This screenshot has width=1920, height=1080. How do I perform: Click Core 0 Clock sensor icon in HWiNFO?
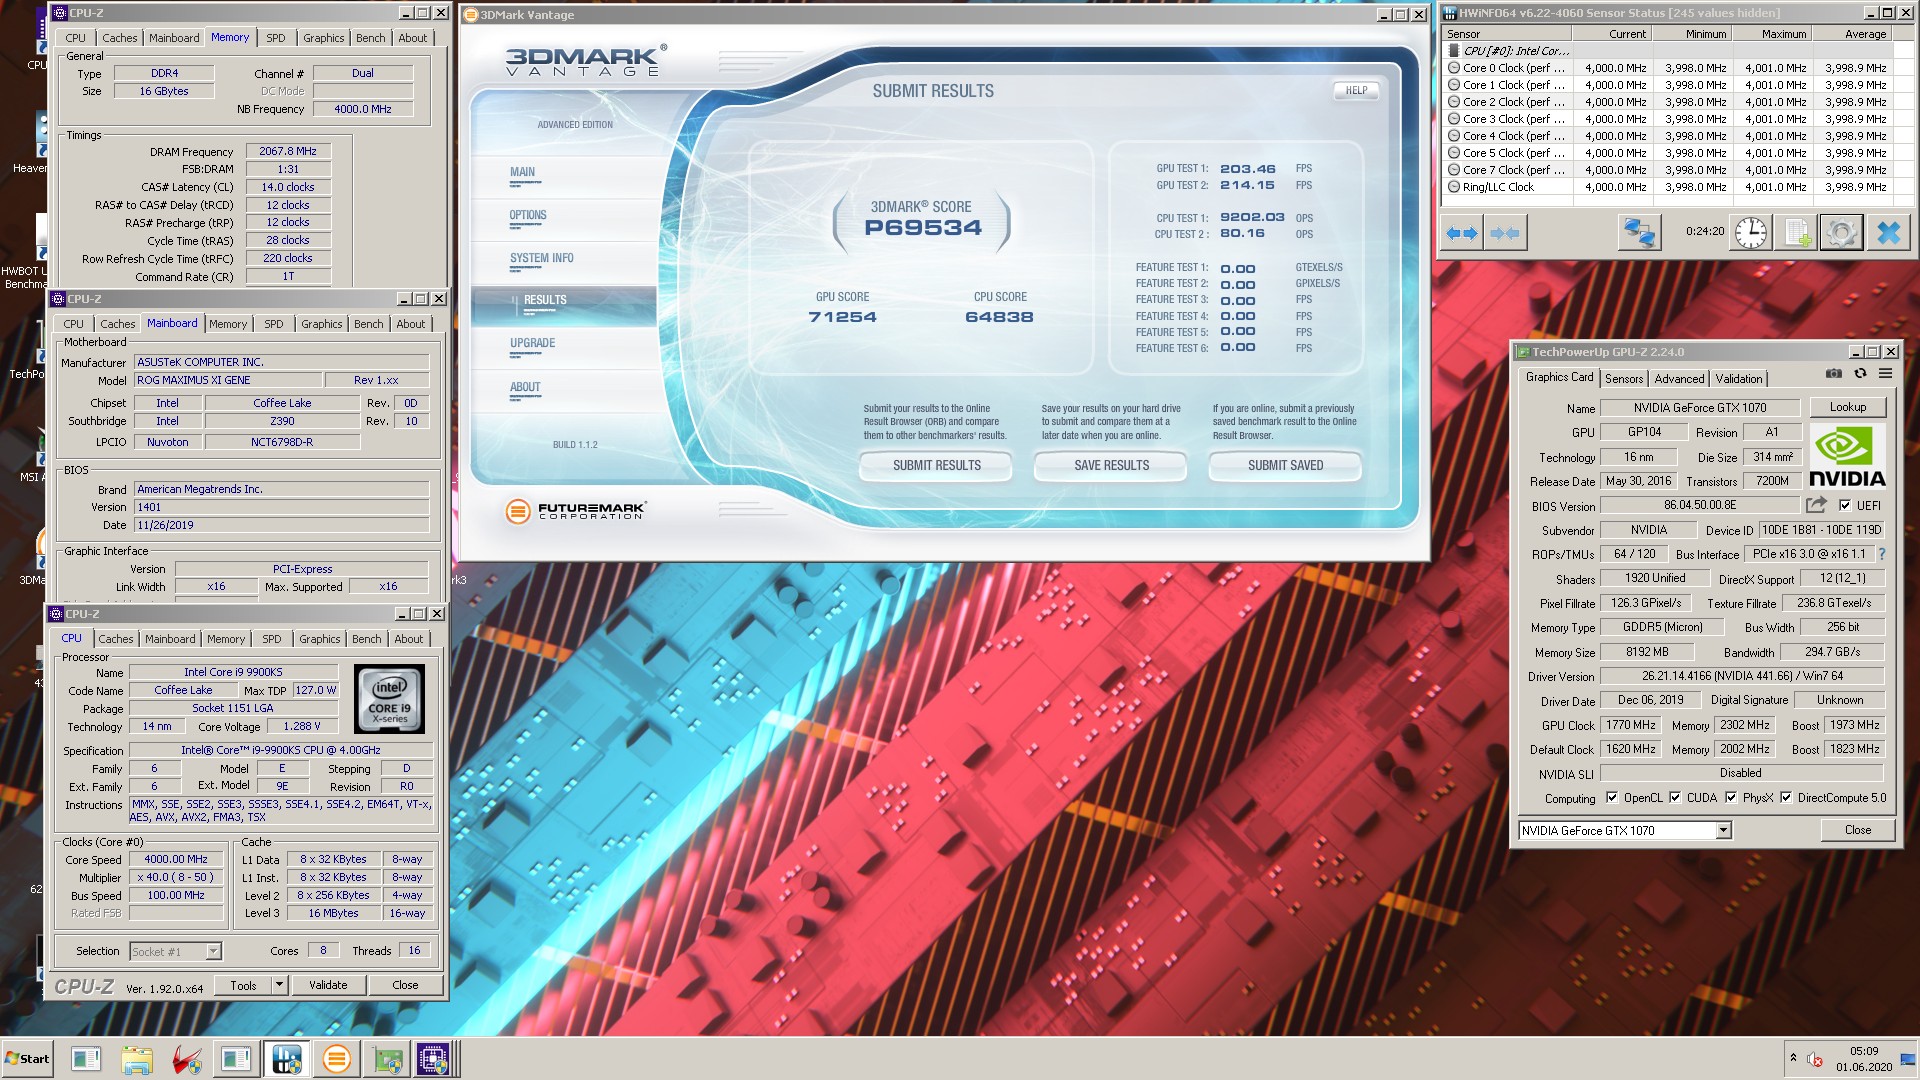point(1454,68)
